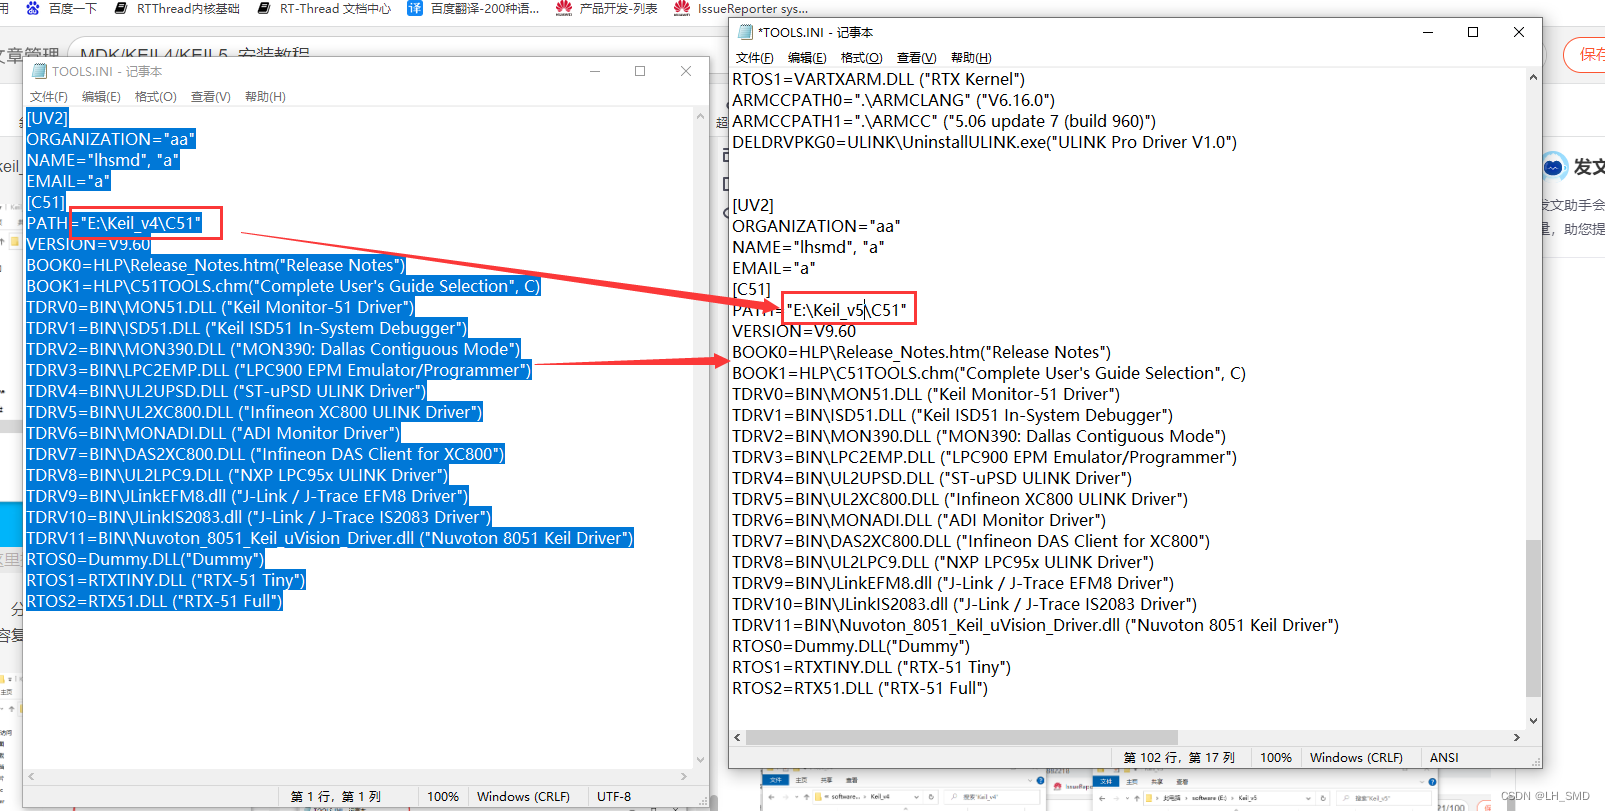Click the [UV2] line in left Notepad

tap(47, 118)
